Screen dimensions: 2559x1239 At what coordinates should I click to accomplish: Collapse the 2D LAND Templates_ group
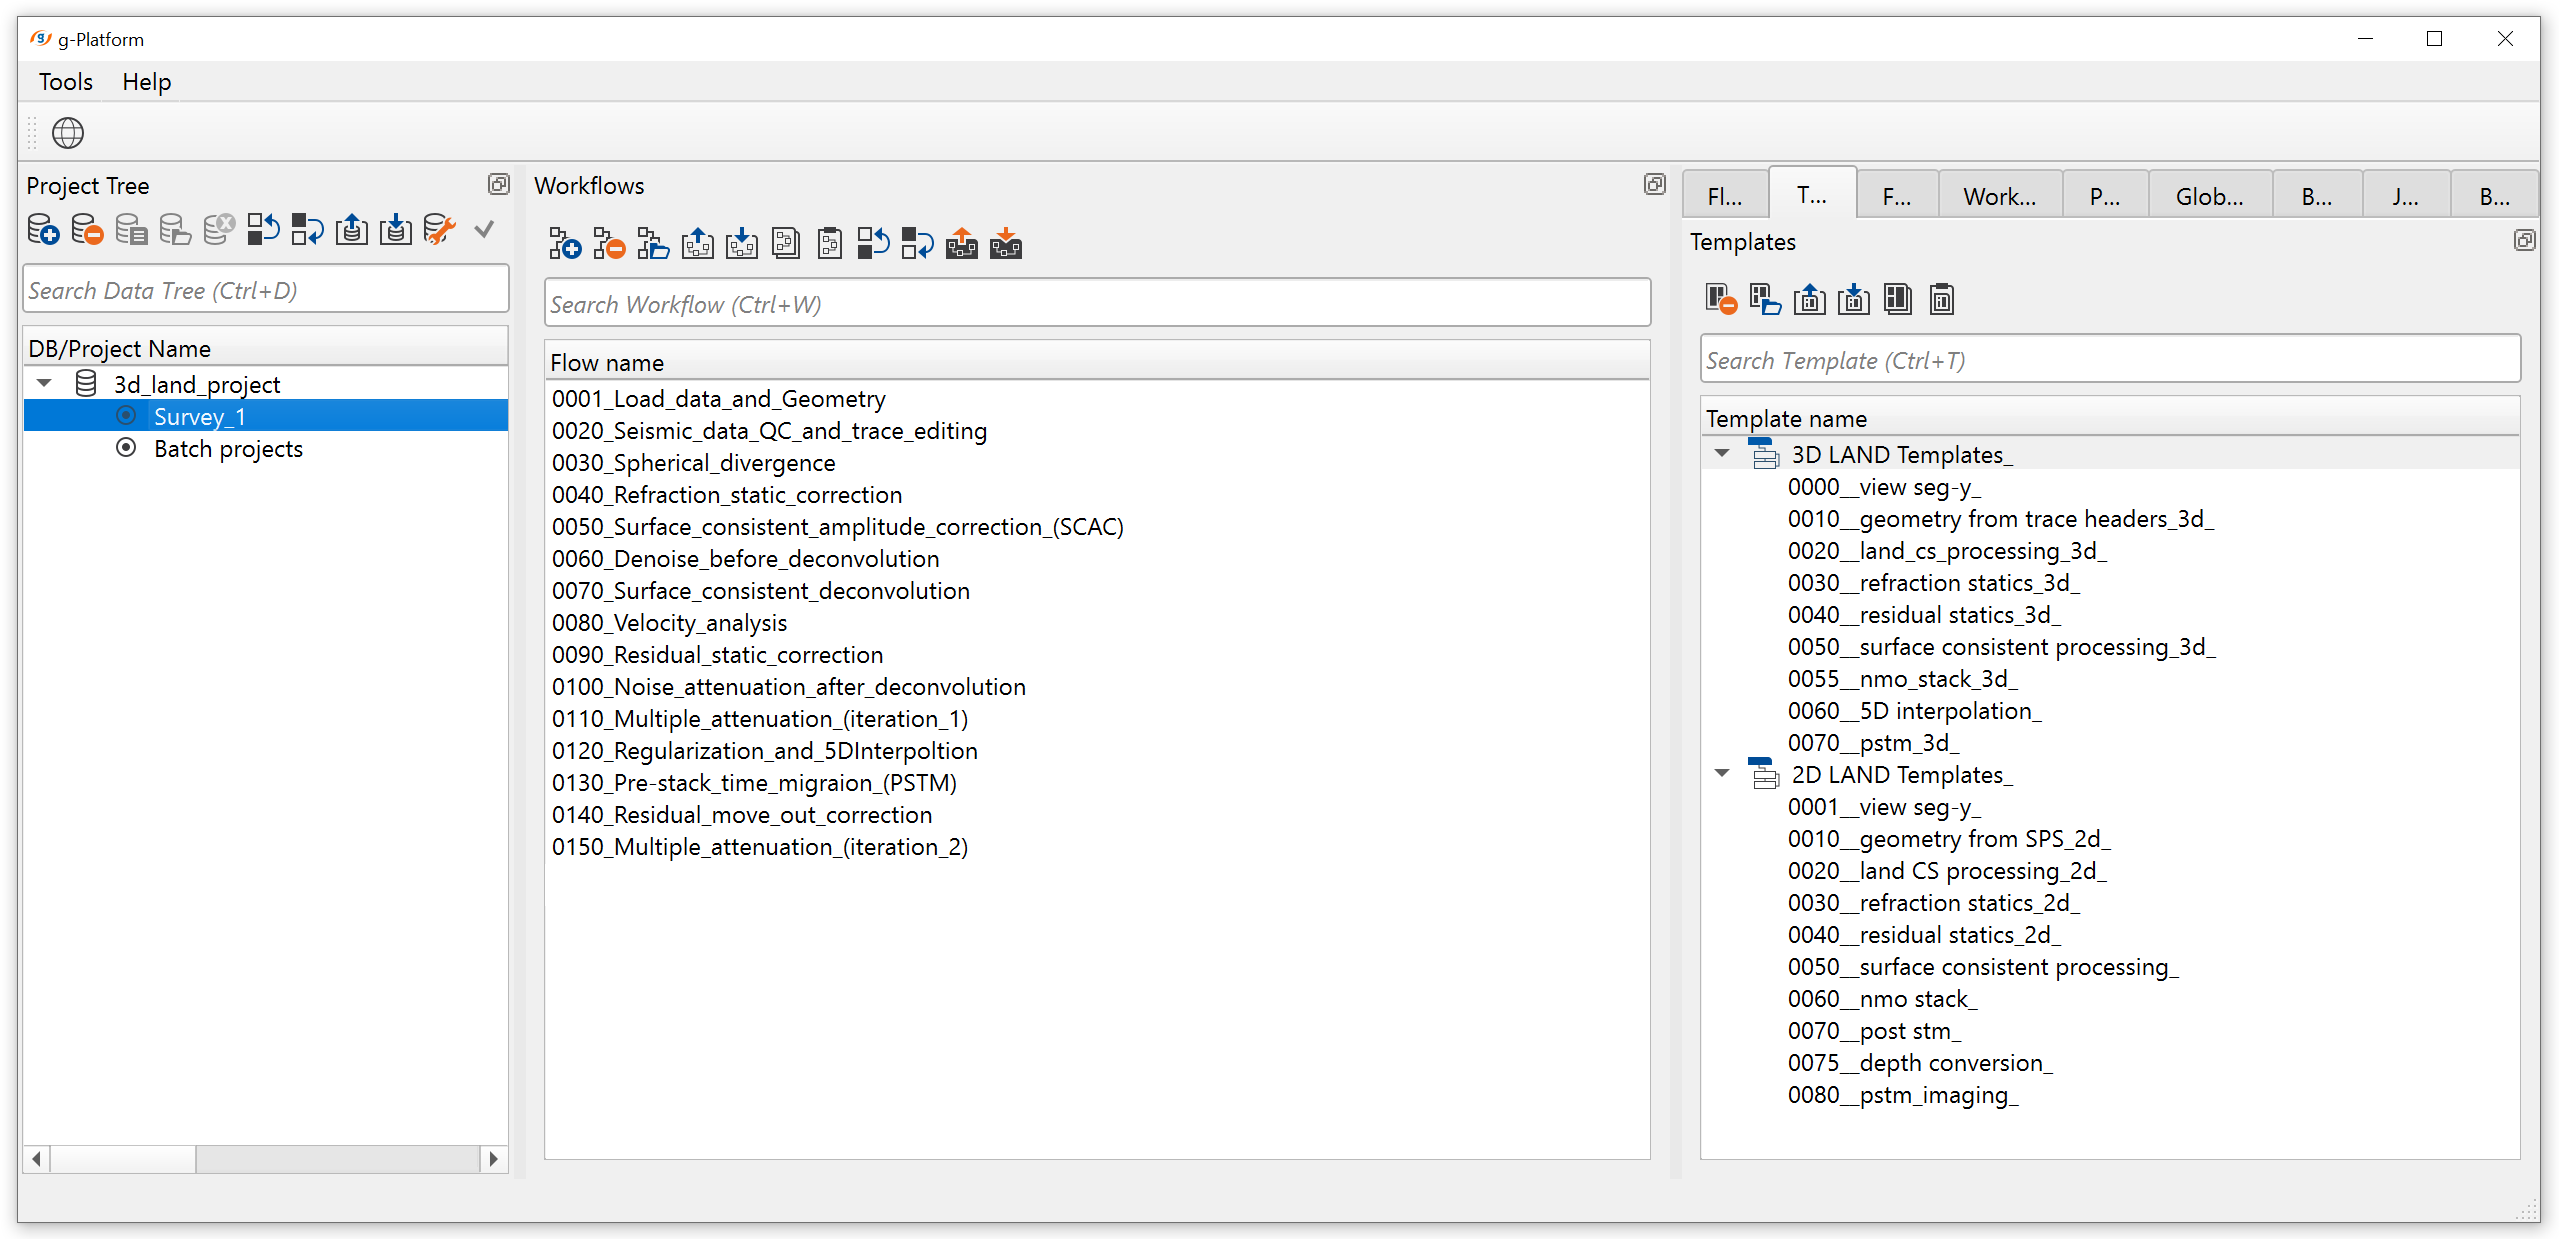(x=1722, y=774)
